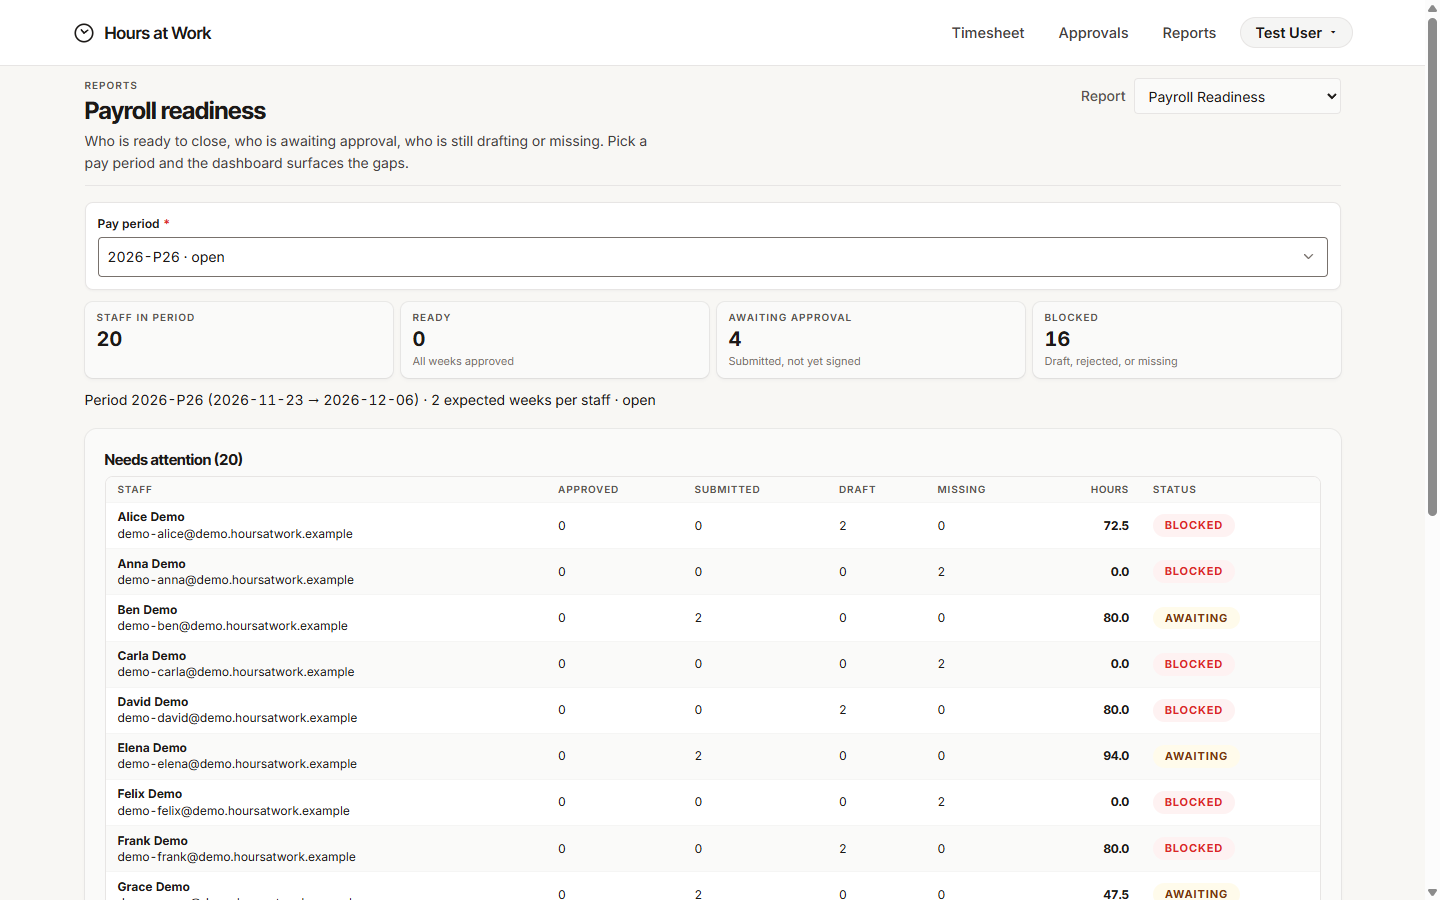The image size is (1440, 900).
Task: Open the Hours at Work home link
Action: point(143,33)
